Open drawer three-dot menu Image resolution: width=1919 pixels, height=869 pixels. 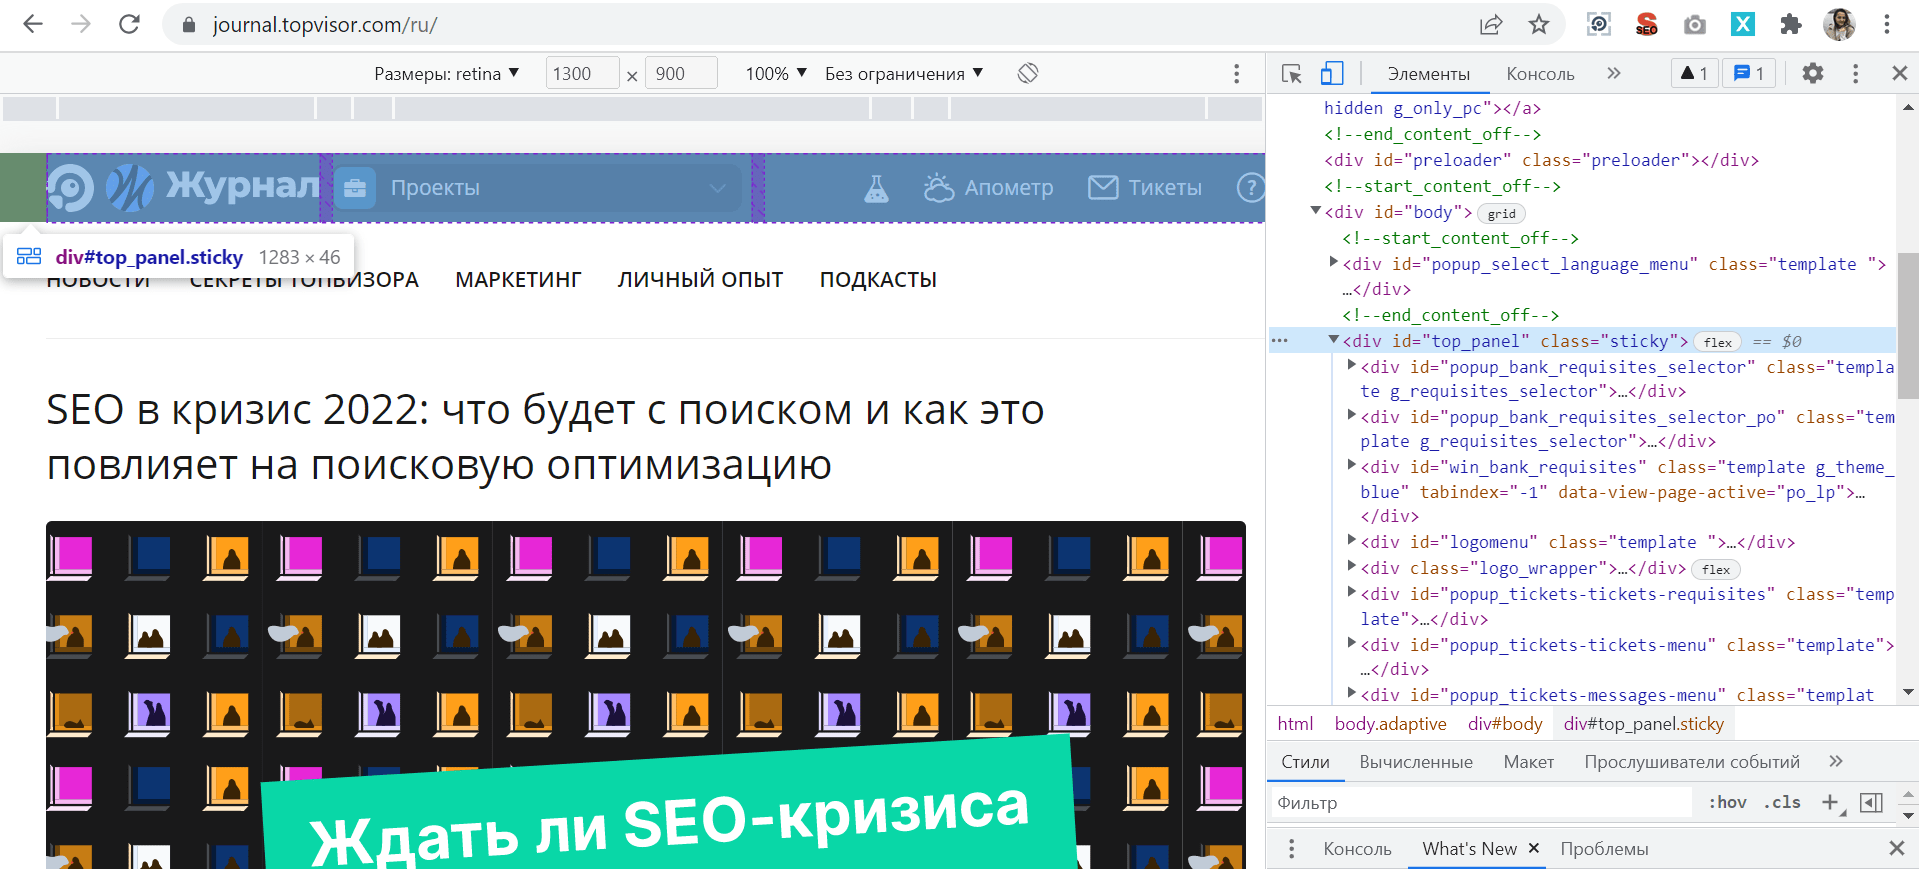click(x=1291, y=848)
